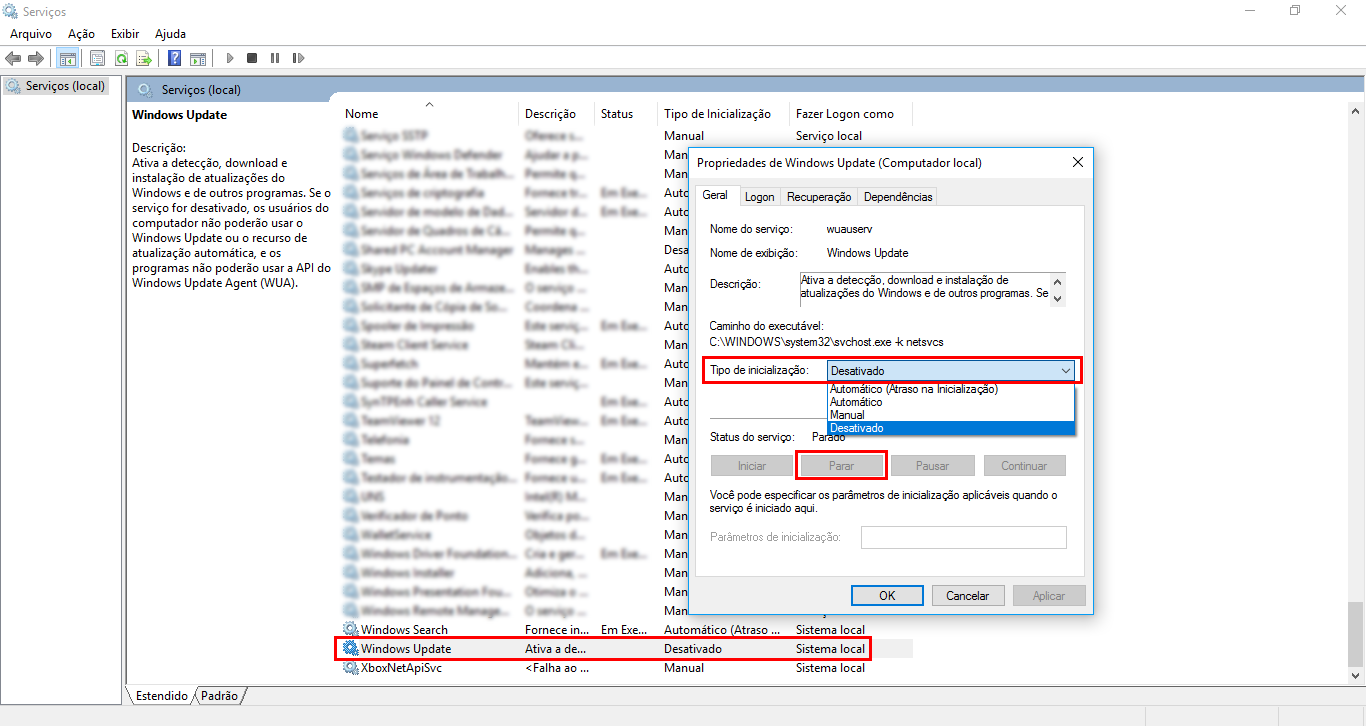Viewport: 1366px width, 726px height.
Task: Click the Refresh toolbar icon
Action: point(121,58)
